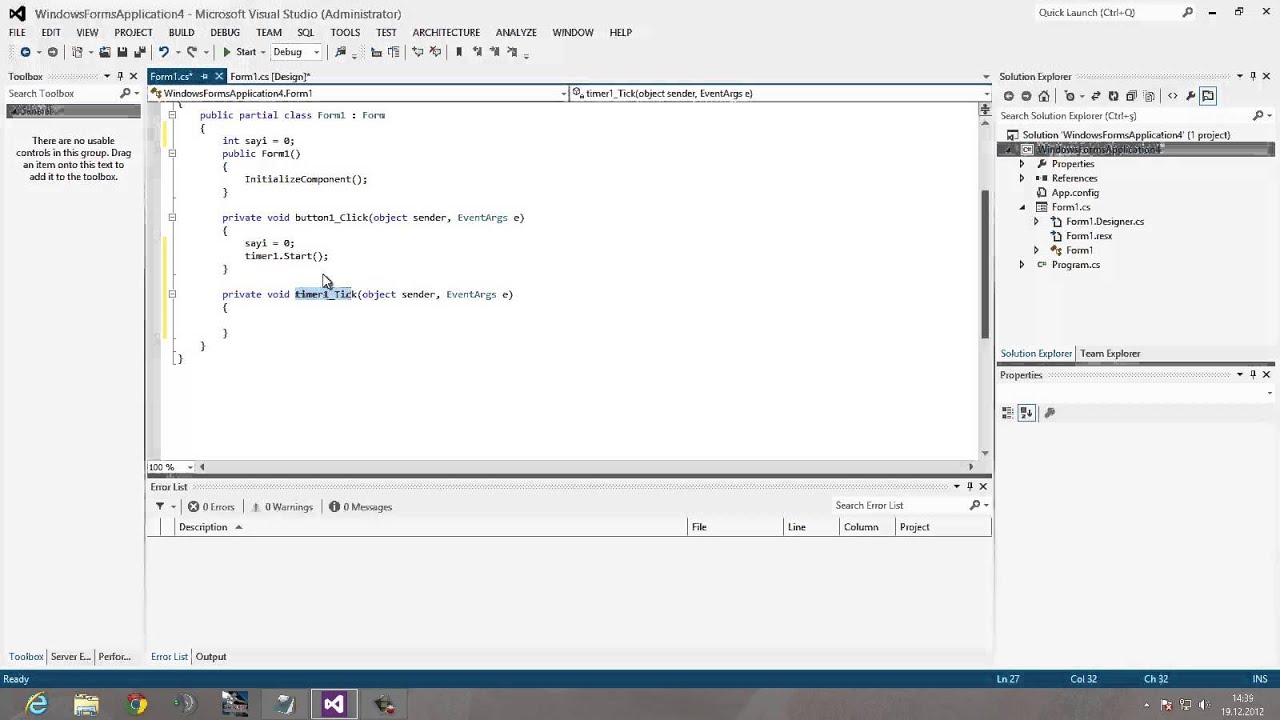
Task: Toggle a bookmark on the current line
Action: click(459, 52)
